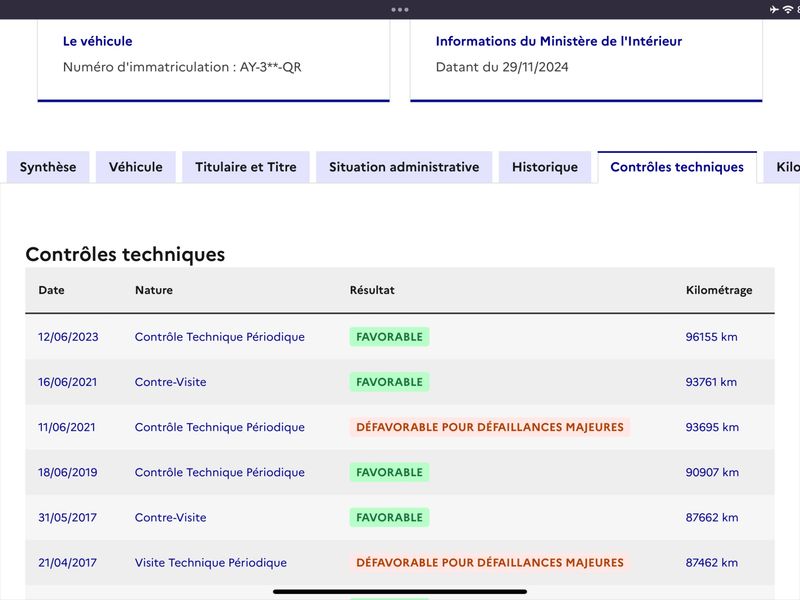Click the Date column header

52,290
